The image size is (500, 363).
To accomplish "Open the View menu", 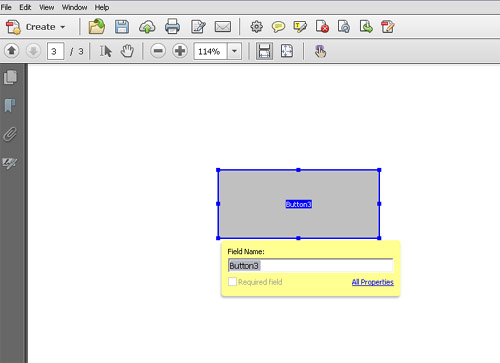I will pos(46,7).
